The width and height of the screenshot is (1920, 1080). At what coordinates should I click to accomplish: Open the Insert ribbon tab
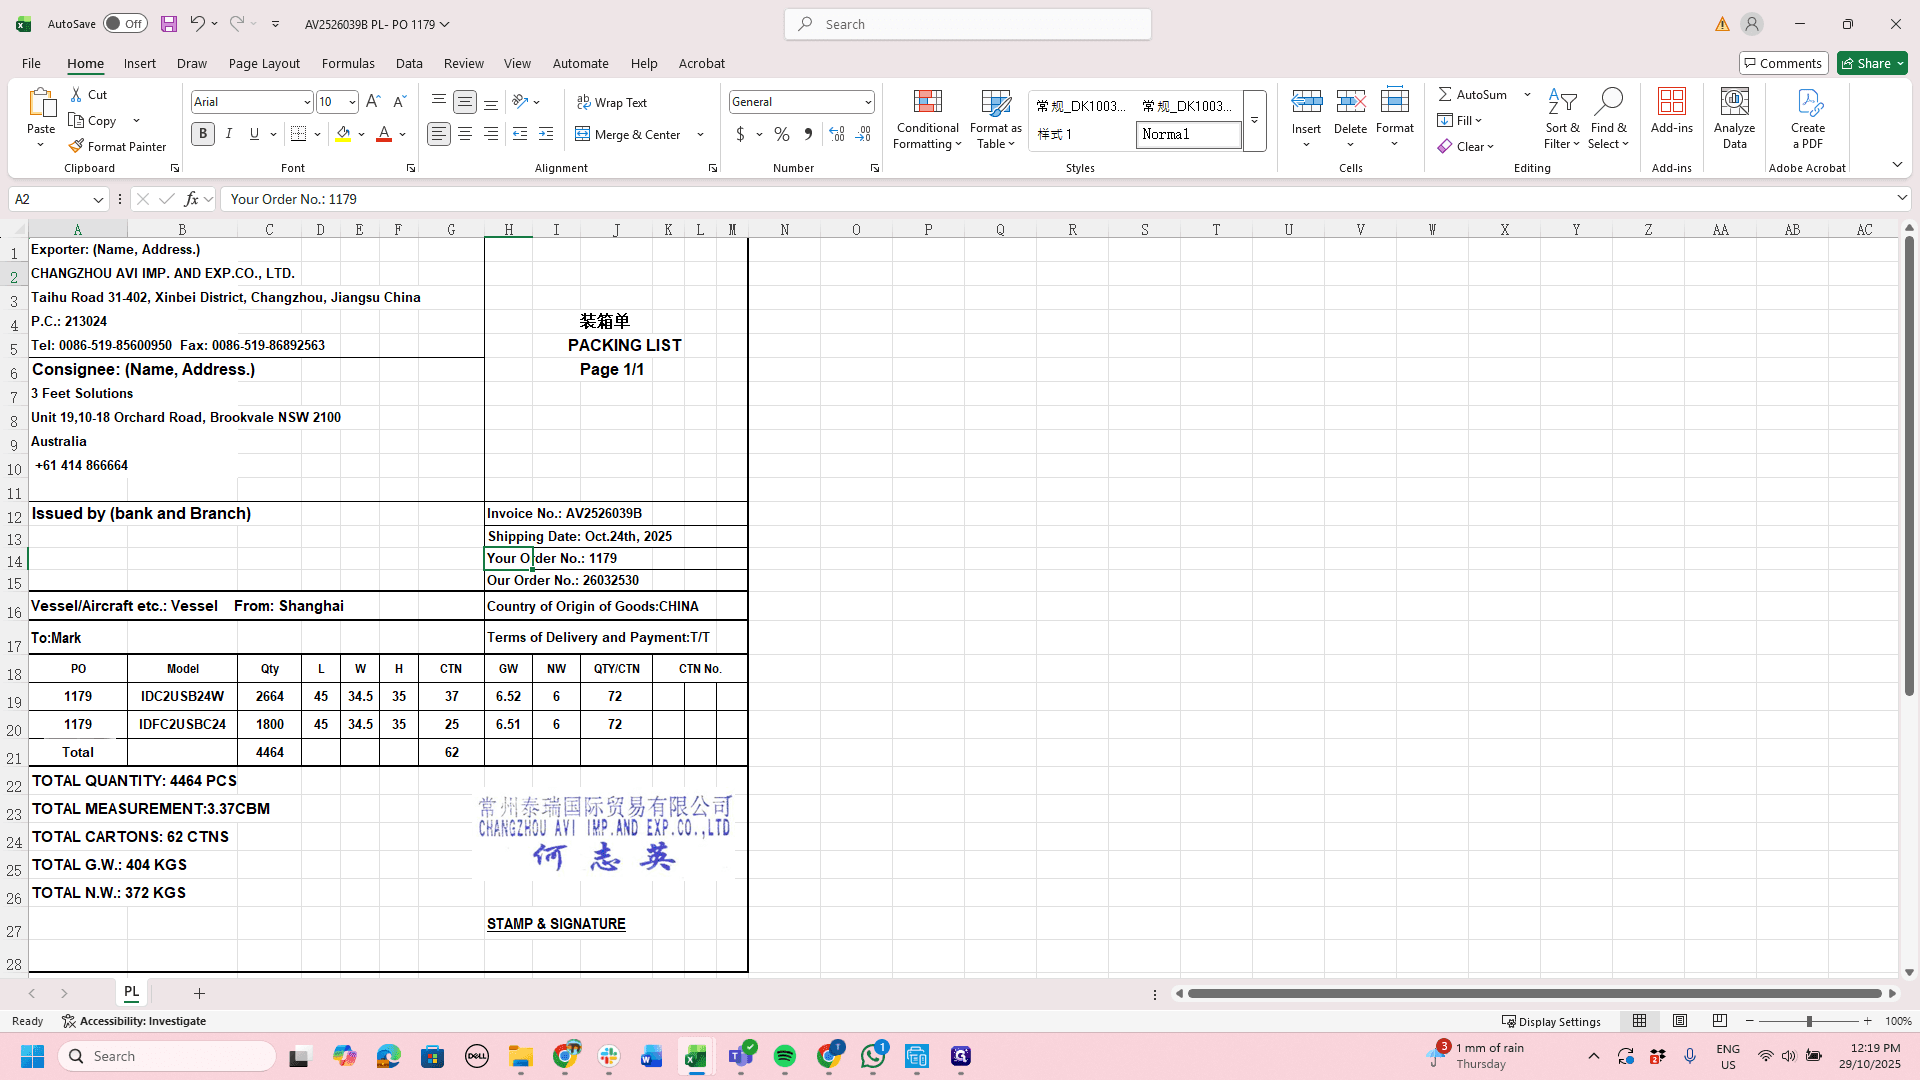(x=140, y=63)
